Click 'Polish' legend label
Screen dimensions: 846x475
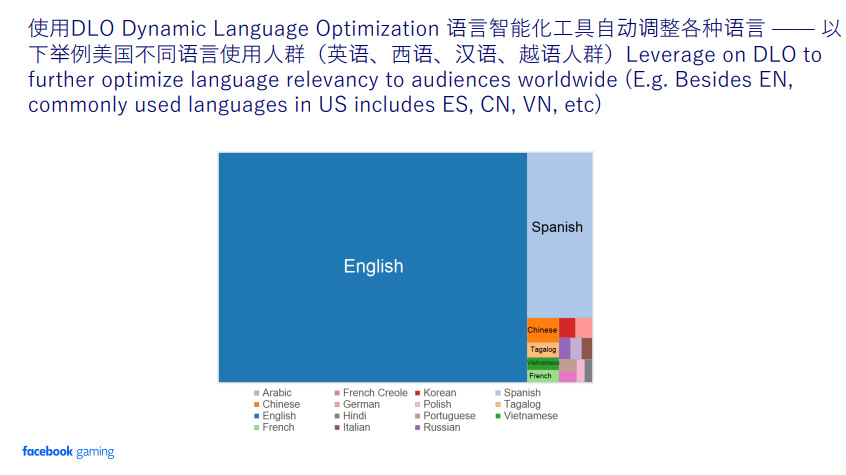click(x=437, y=404)
